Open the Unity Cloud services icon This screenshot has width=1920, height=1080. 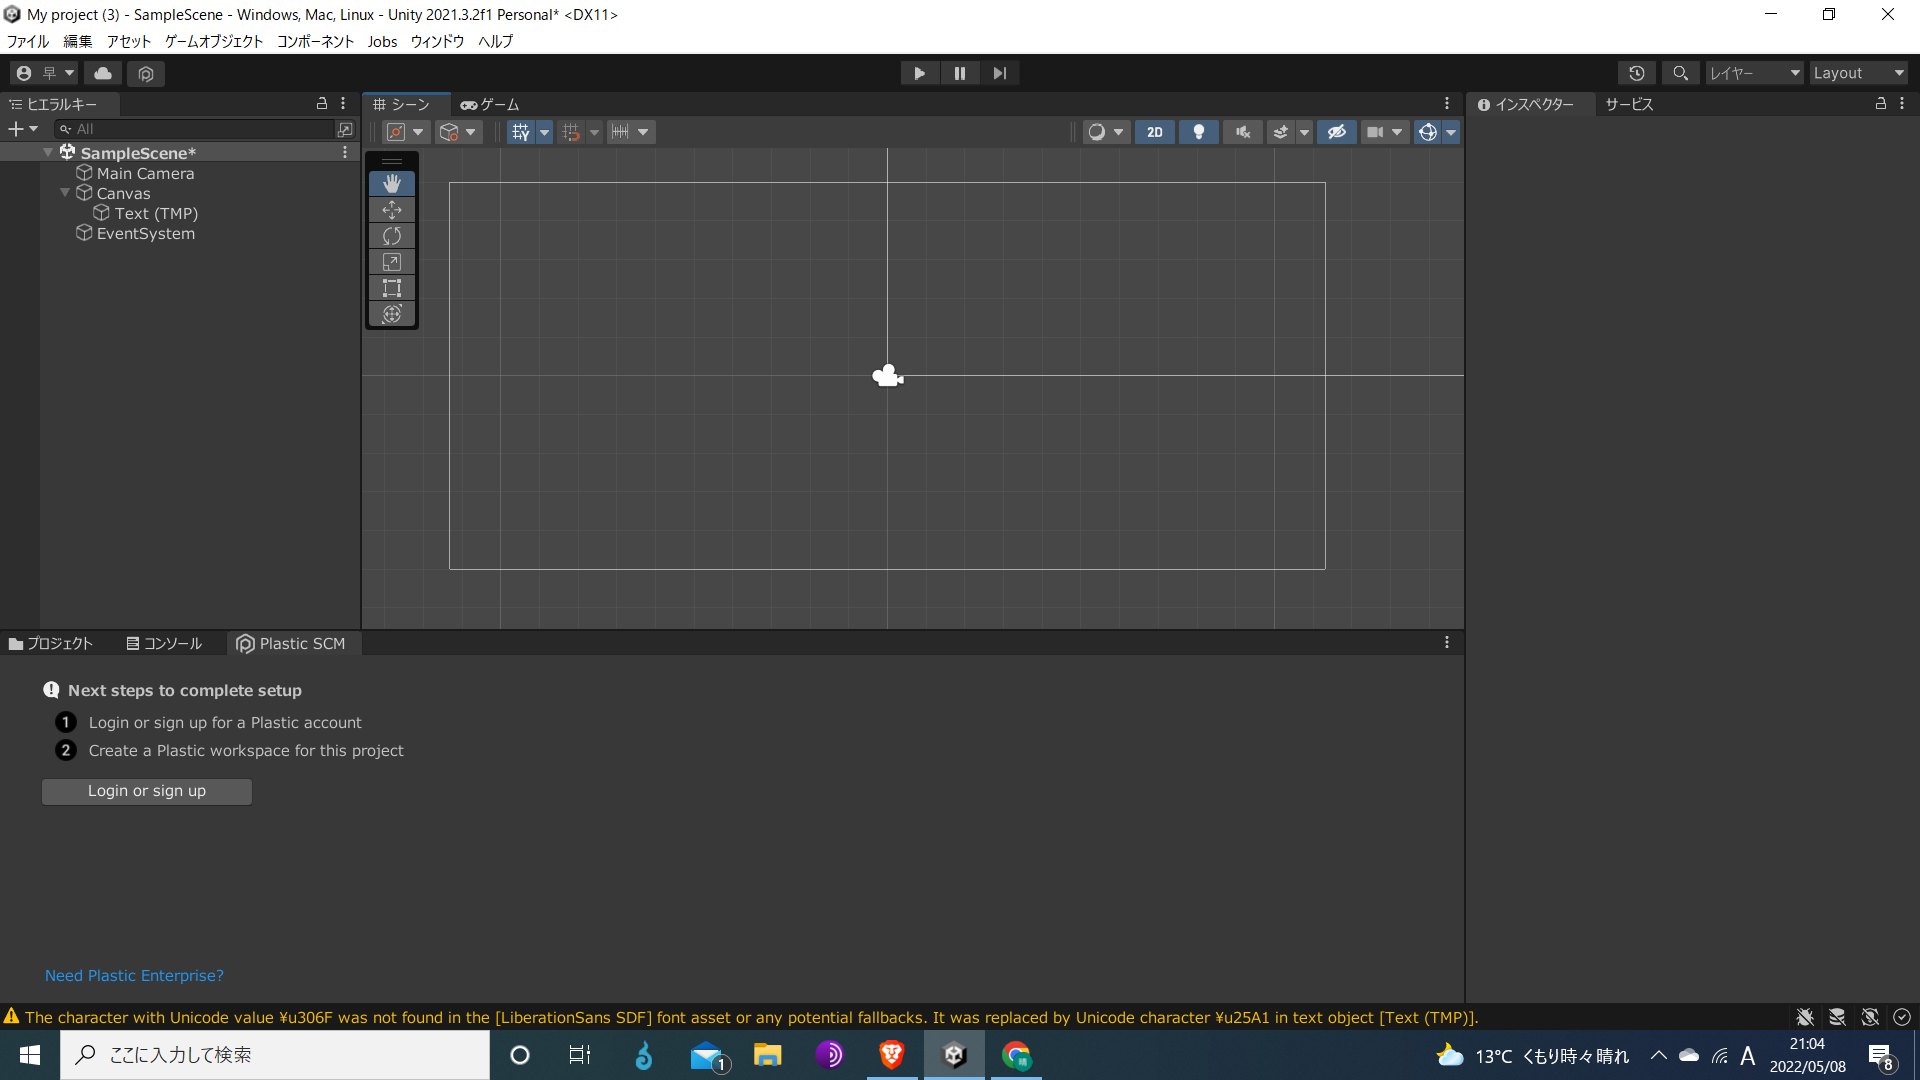point(103,73)
